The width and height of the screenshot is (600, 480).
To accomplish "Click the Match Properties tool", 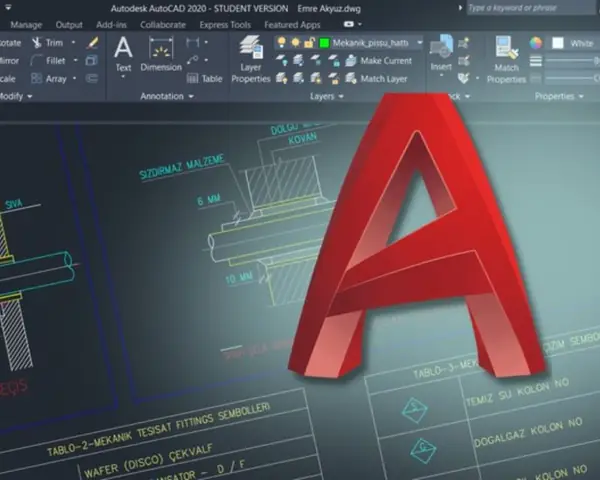I will click(506, 59).
